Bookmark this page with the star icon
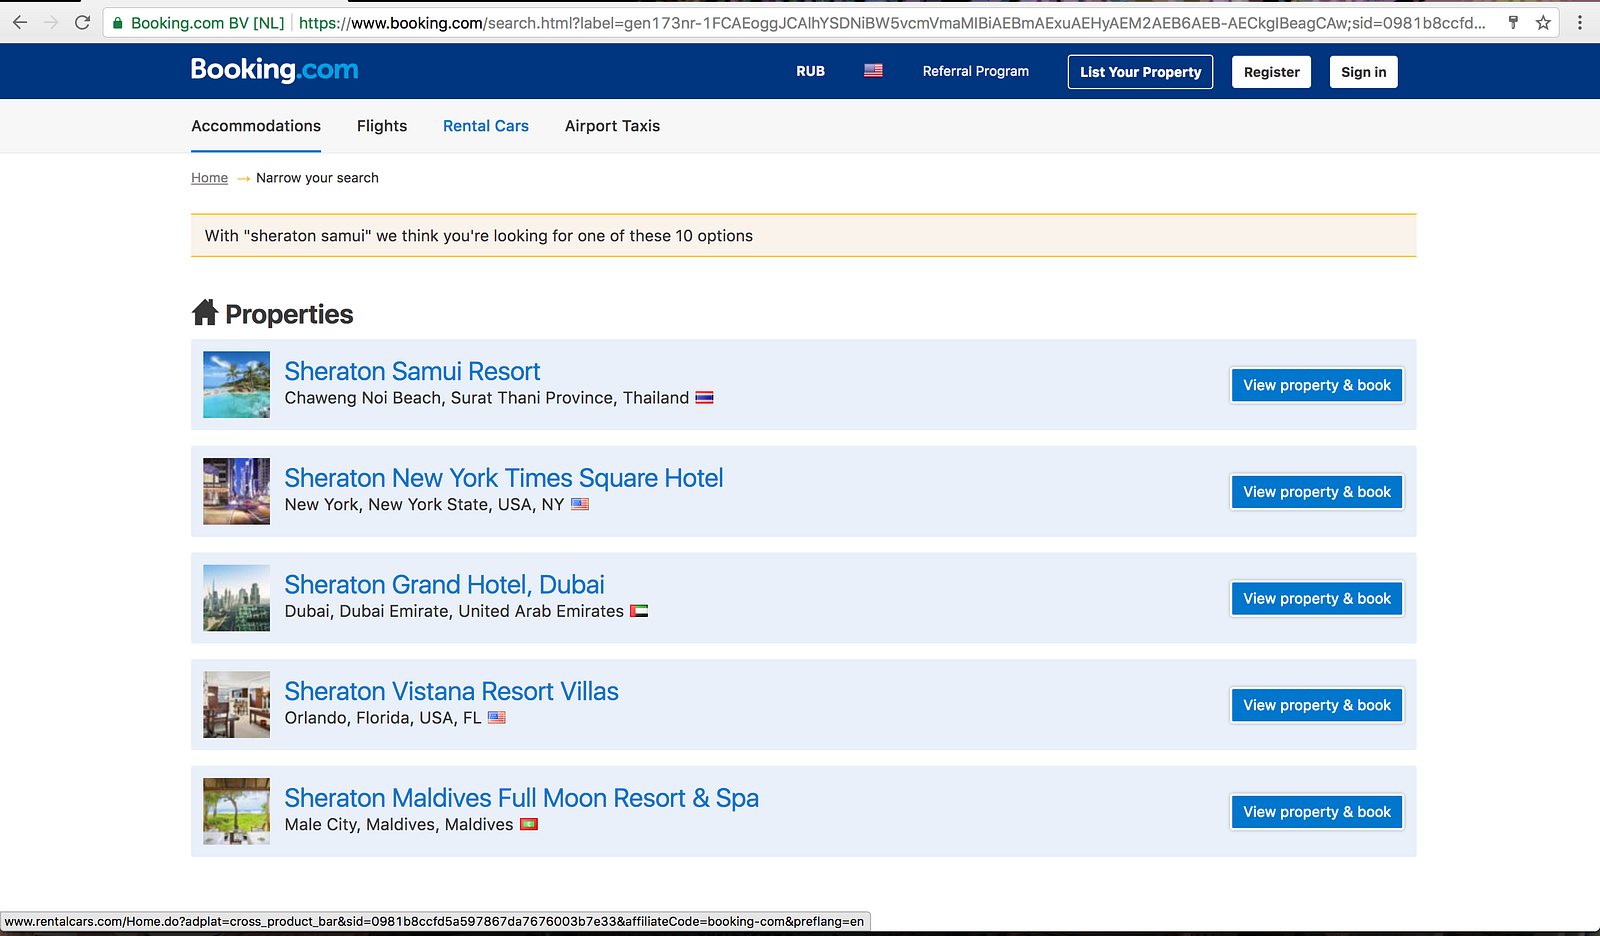This screenshot has height=936, width=1600. (x=1543, y=22)
